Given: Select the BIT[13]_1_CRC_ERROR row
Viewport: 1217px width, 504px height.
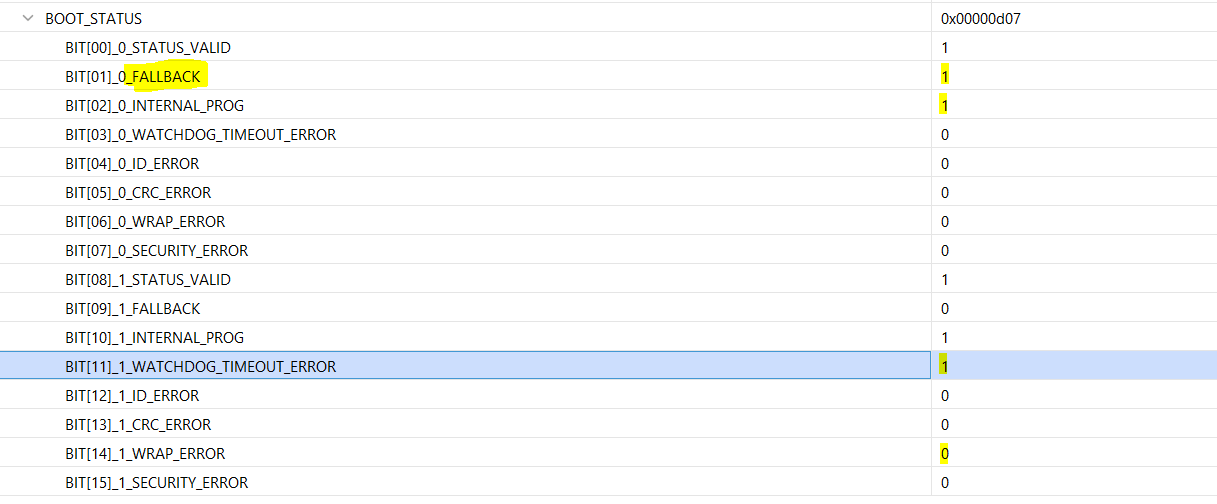Looking at the screenshot, I should point(138,424).
